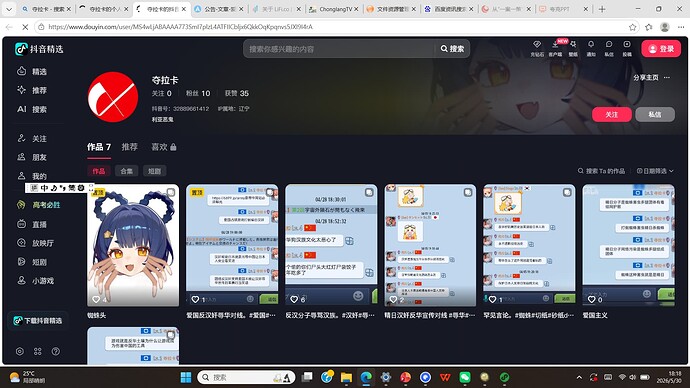690x388 pixels.
Task: Stop page loading in browser toolbar
Action: (25, 27)
